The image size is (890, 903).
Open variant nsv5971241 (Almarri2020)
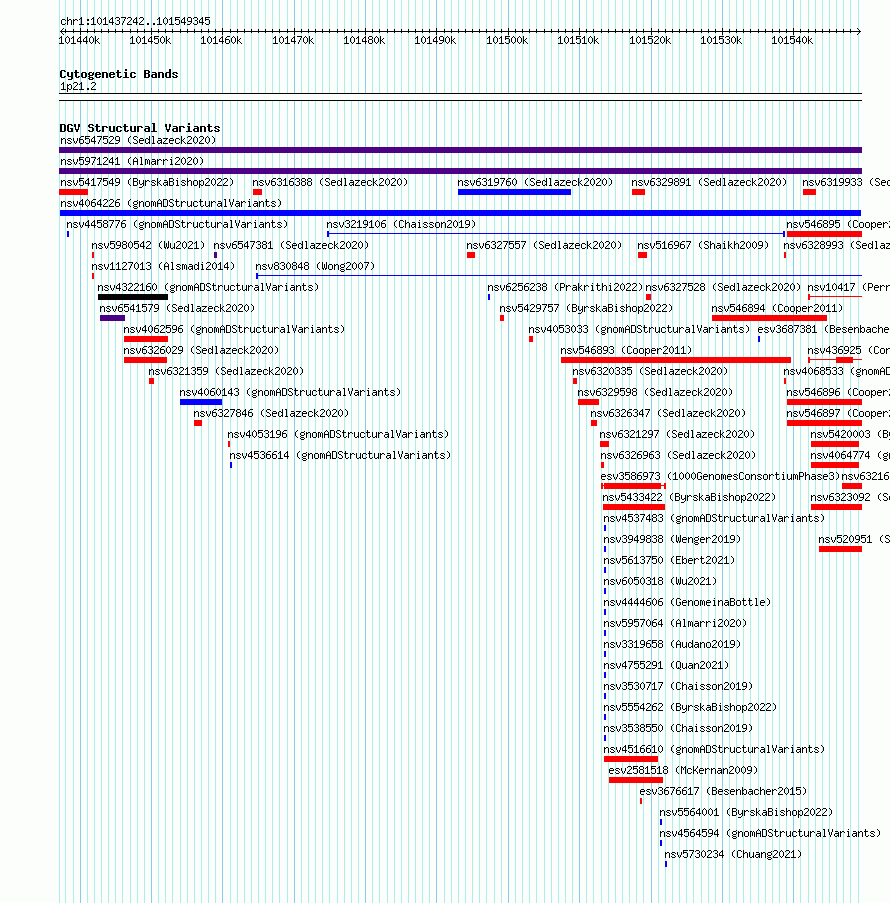tap(132, 161)
